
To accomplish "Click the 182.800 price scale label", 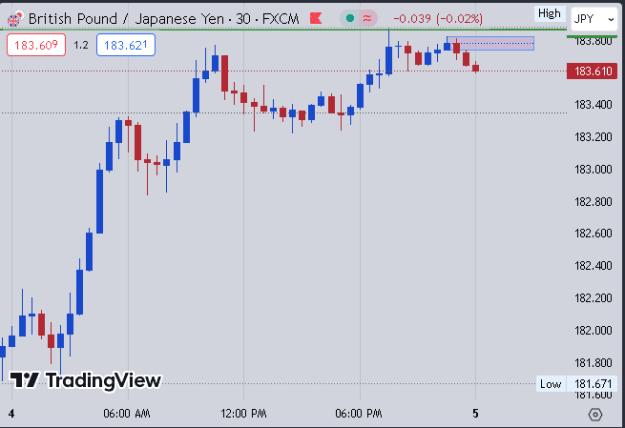I will [593, 202].
